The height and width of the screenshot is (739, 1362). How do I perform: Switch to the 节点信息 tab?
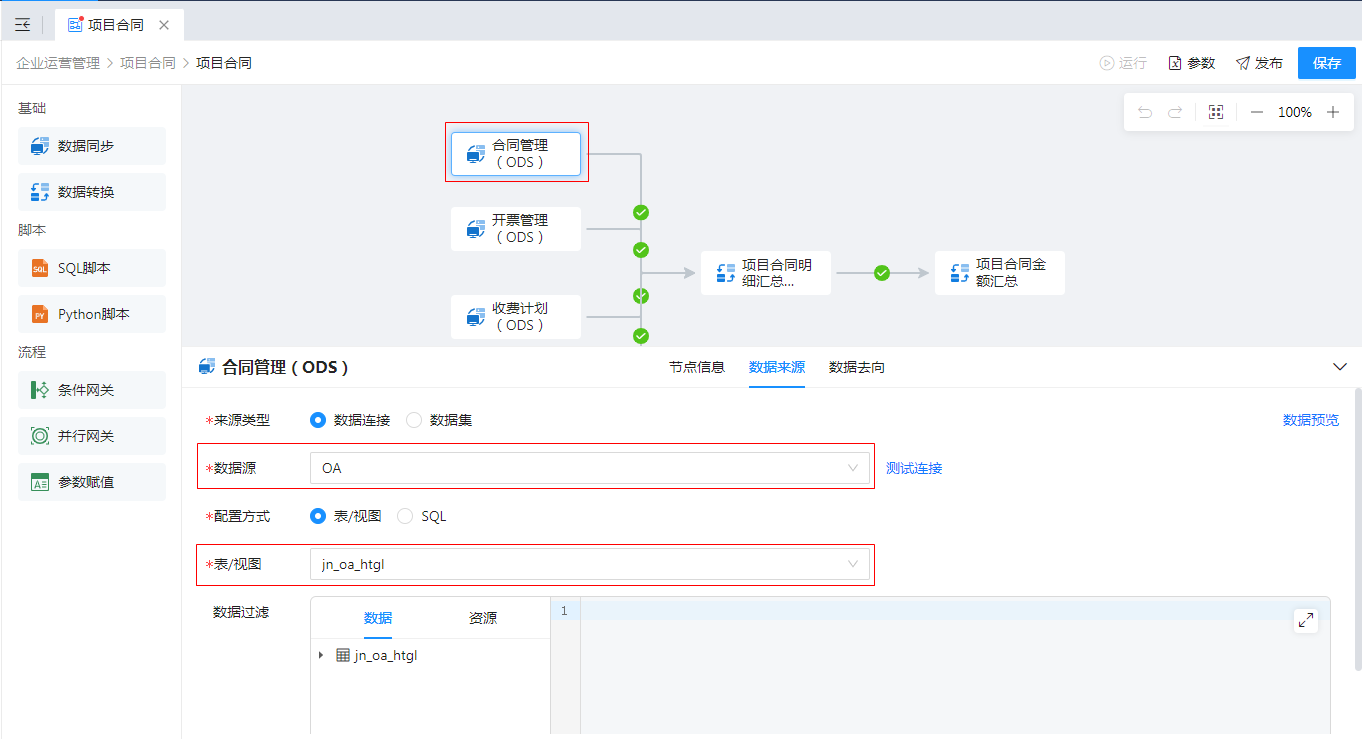pyautogui.click(x=696, y=367)
